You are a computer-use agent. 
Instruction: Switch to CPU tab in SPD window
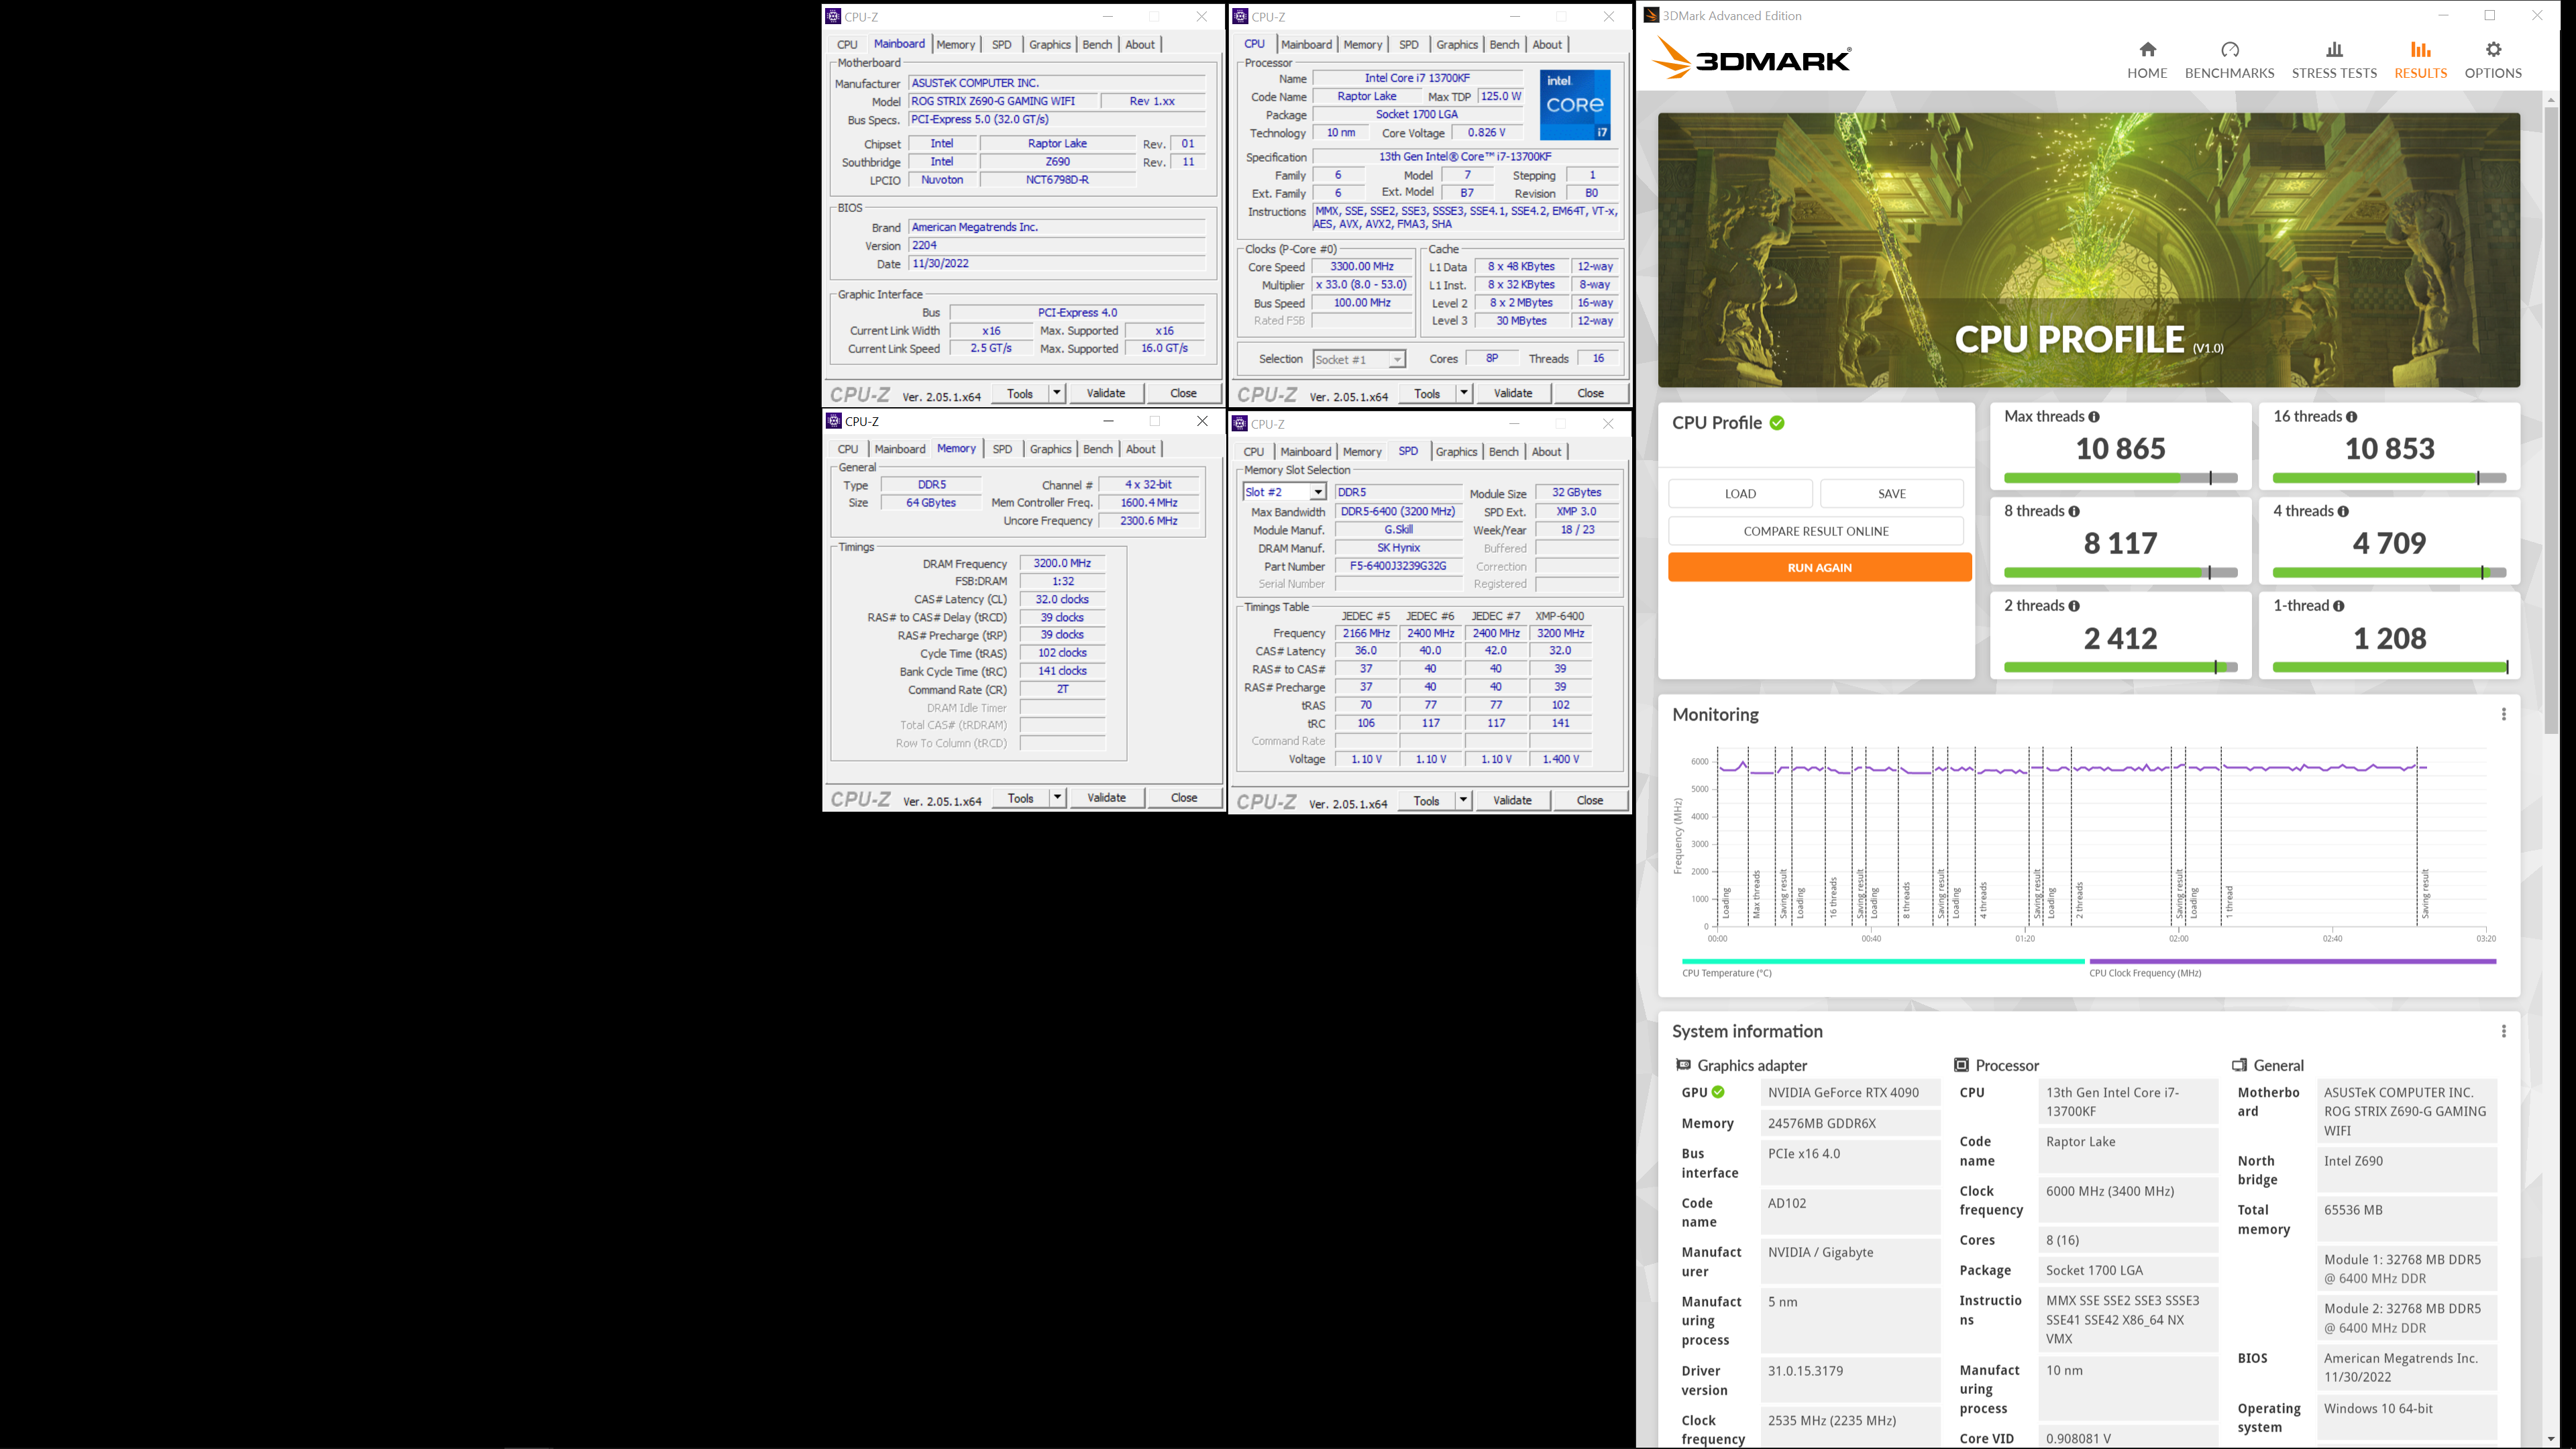tap(1254, 452)
